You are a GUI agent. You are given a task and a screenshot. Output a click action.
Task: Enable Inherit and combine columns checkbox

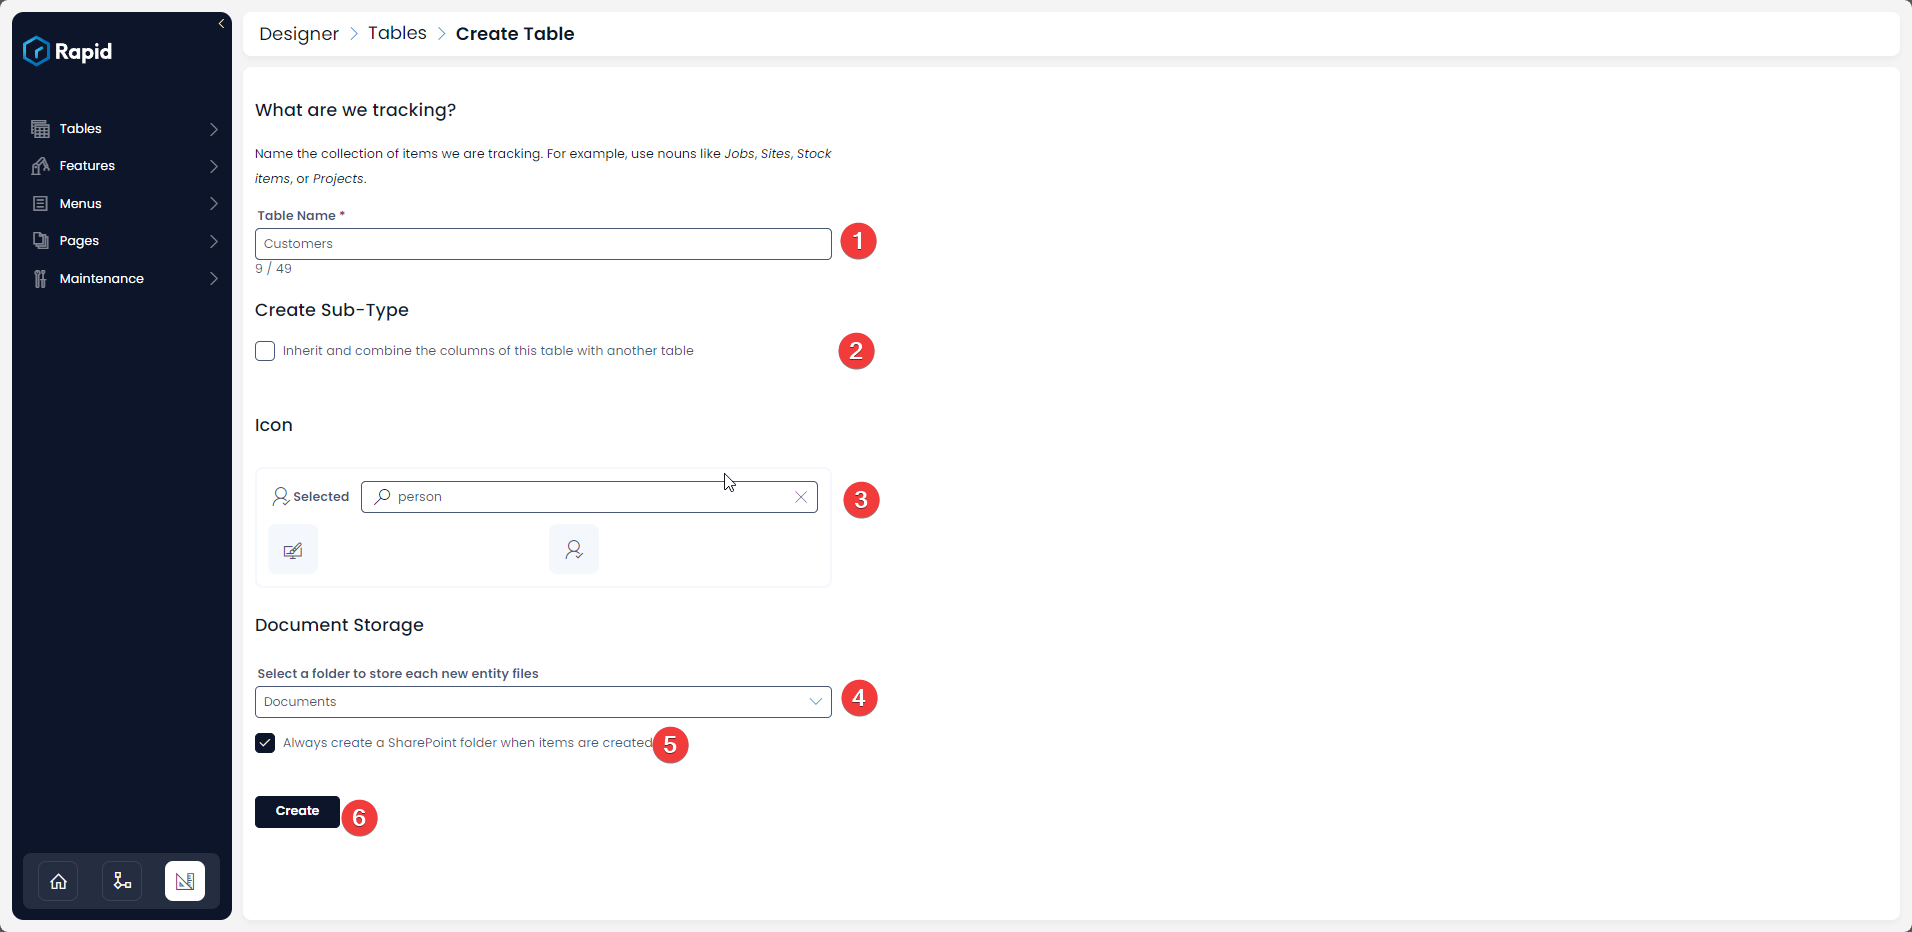point(265,351)
